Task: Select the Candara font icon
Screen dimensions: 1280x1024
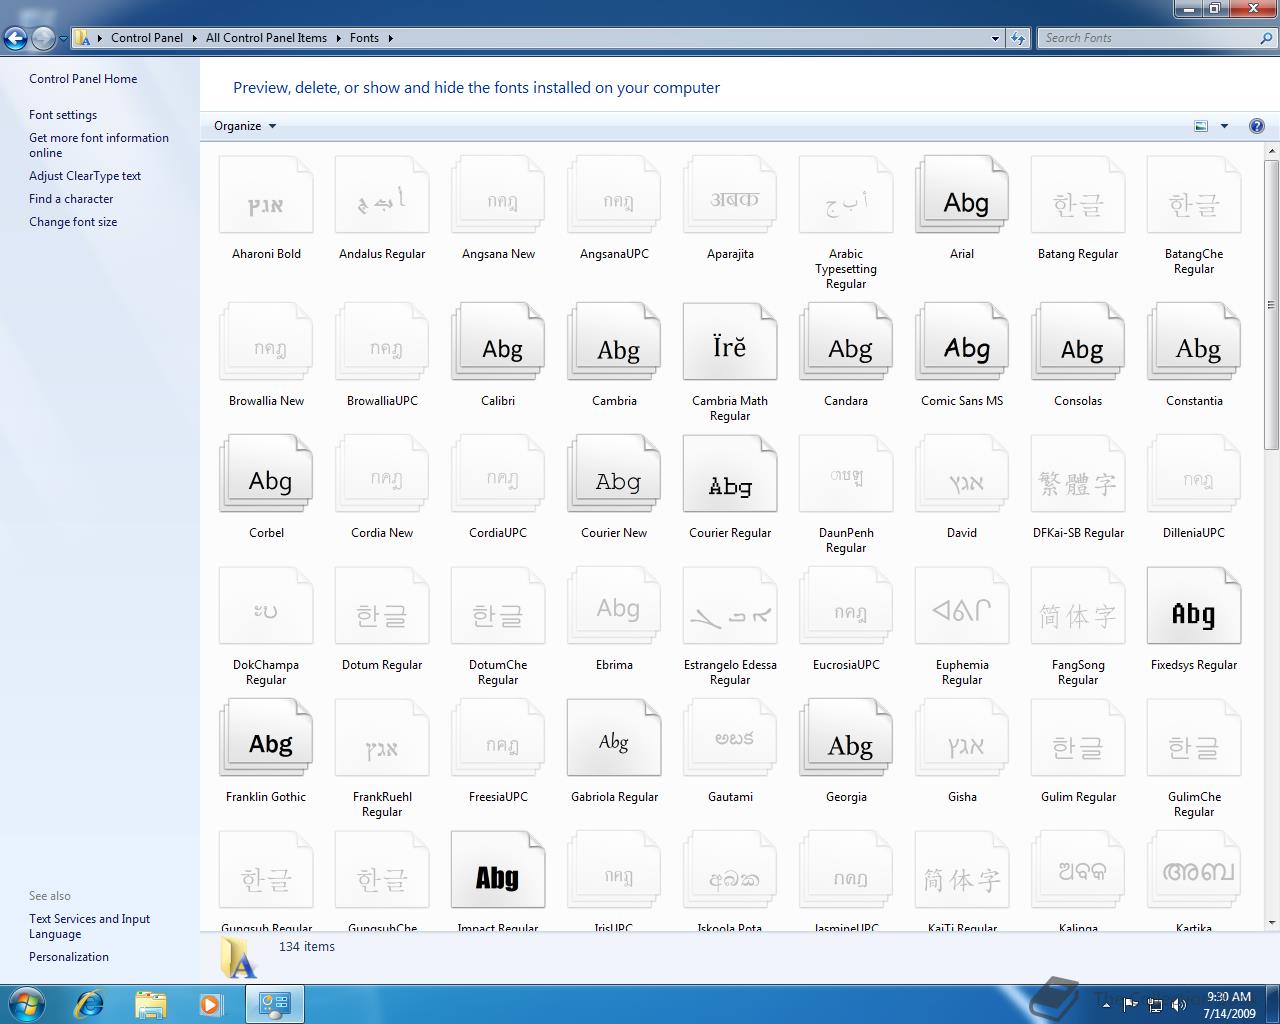Action: tap(846, 343)
